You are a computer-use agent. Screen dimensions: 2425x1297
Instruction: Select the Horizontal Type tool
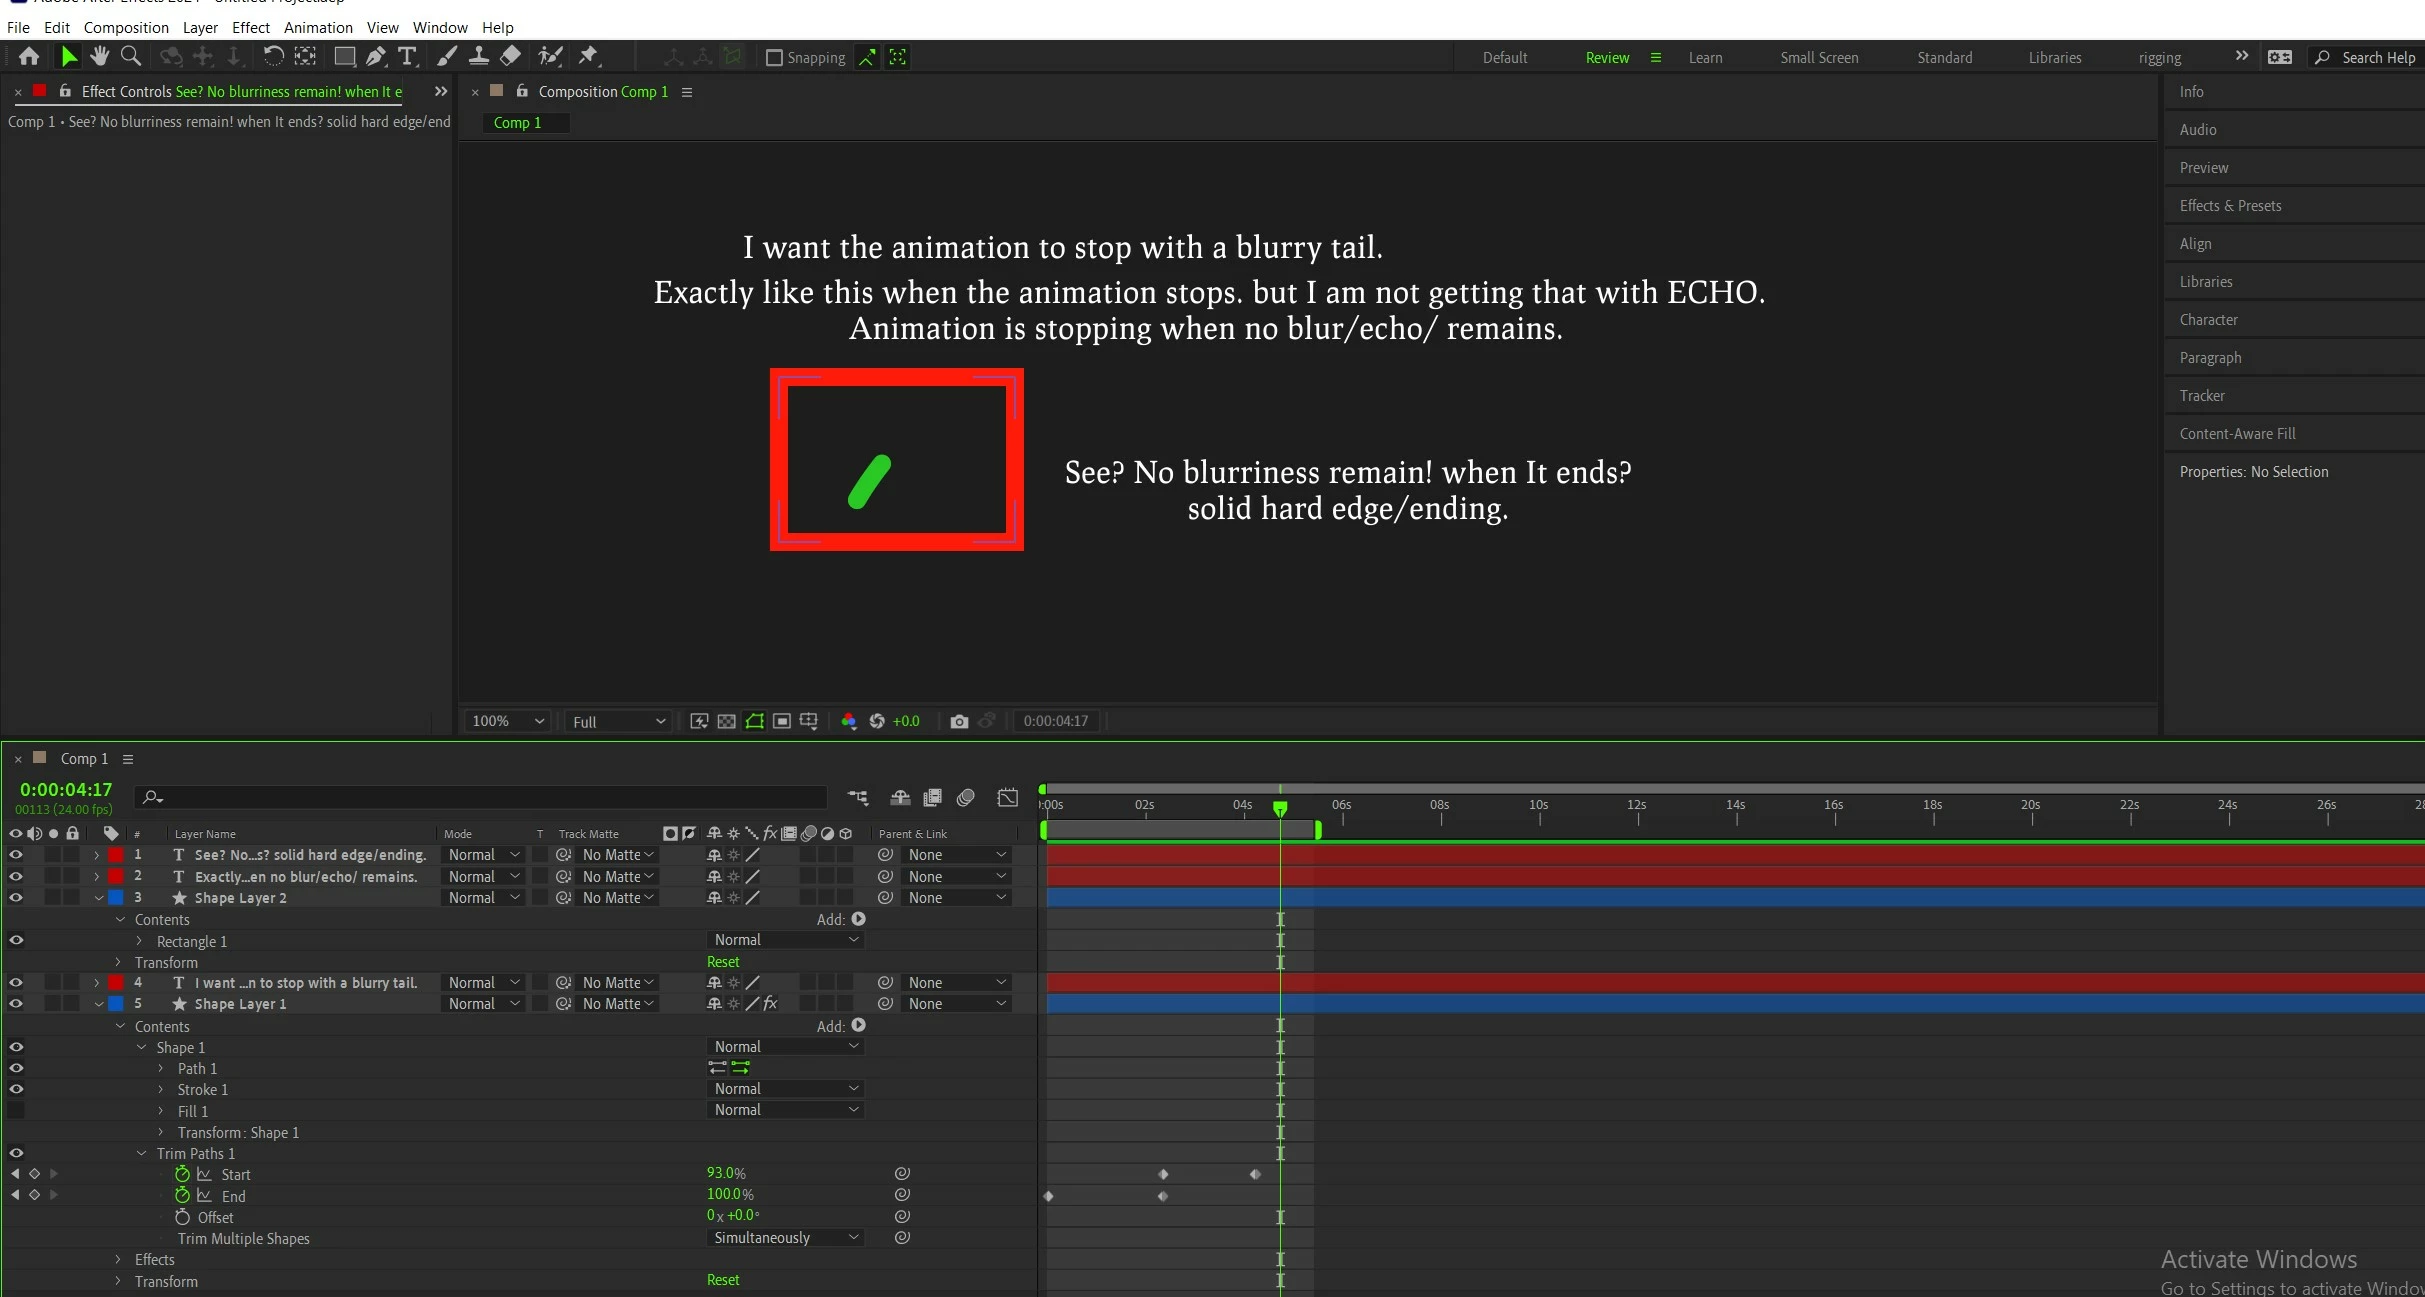click(407, 57)
